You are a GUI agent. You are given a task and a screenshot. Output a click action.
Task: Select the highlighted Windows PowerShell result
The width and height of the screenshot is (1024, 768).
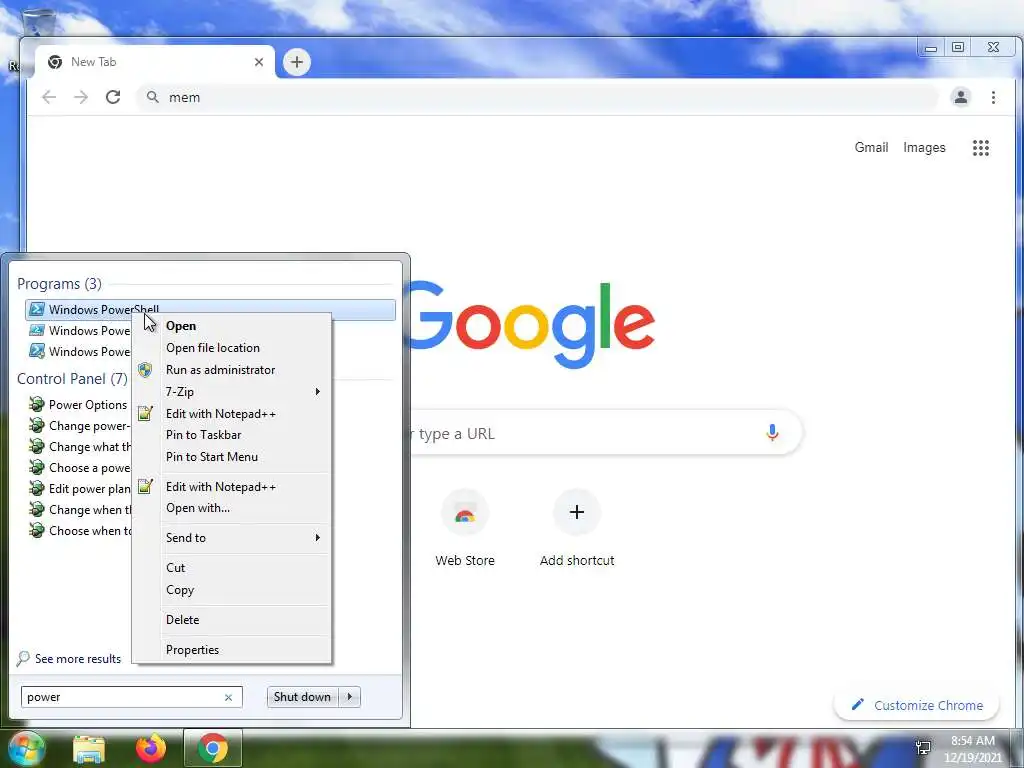(210, 310)
